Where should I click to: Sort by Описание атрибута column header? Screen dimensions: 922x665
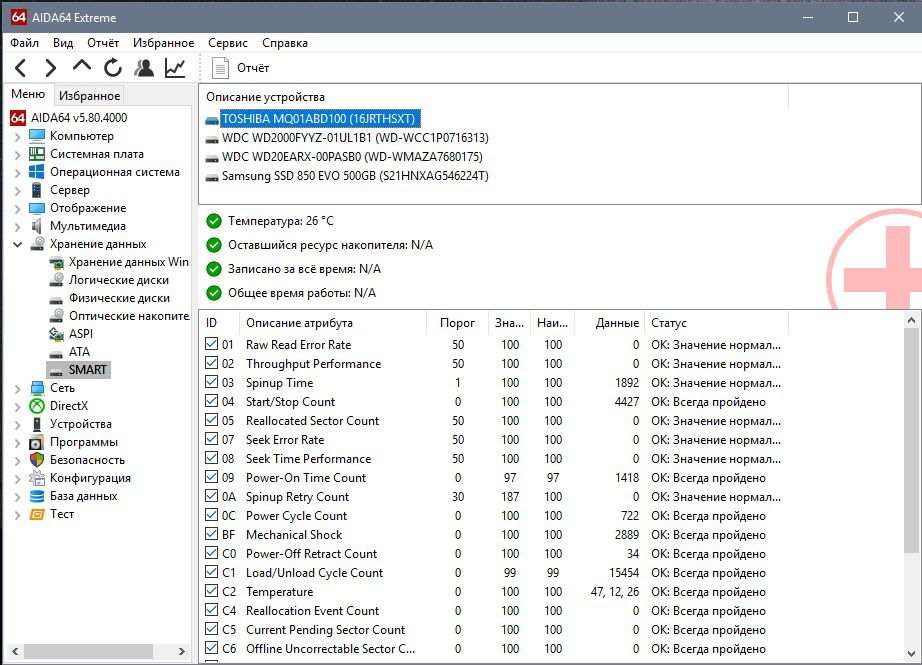(333, 323)
